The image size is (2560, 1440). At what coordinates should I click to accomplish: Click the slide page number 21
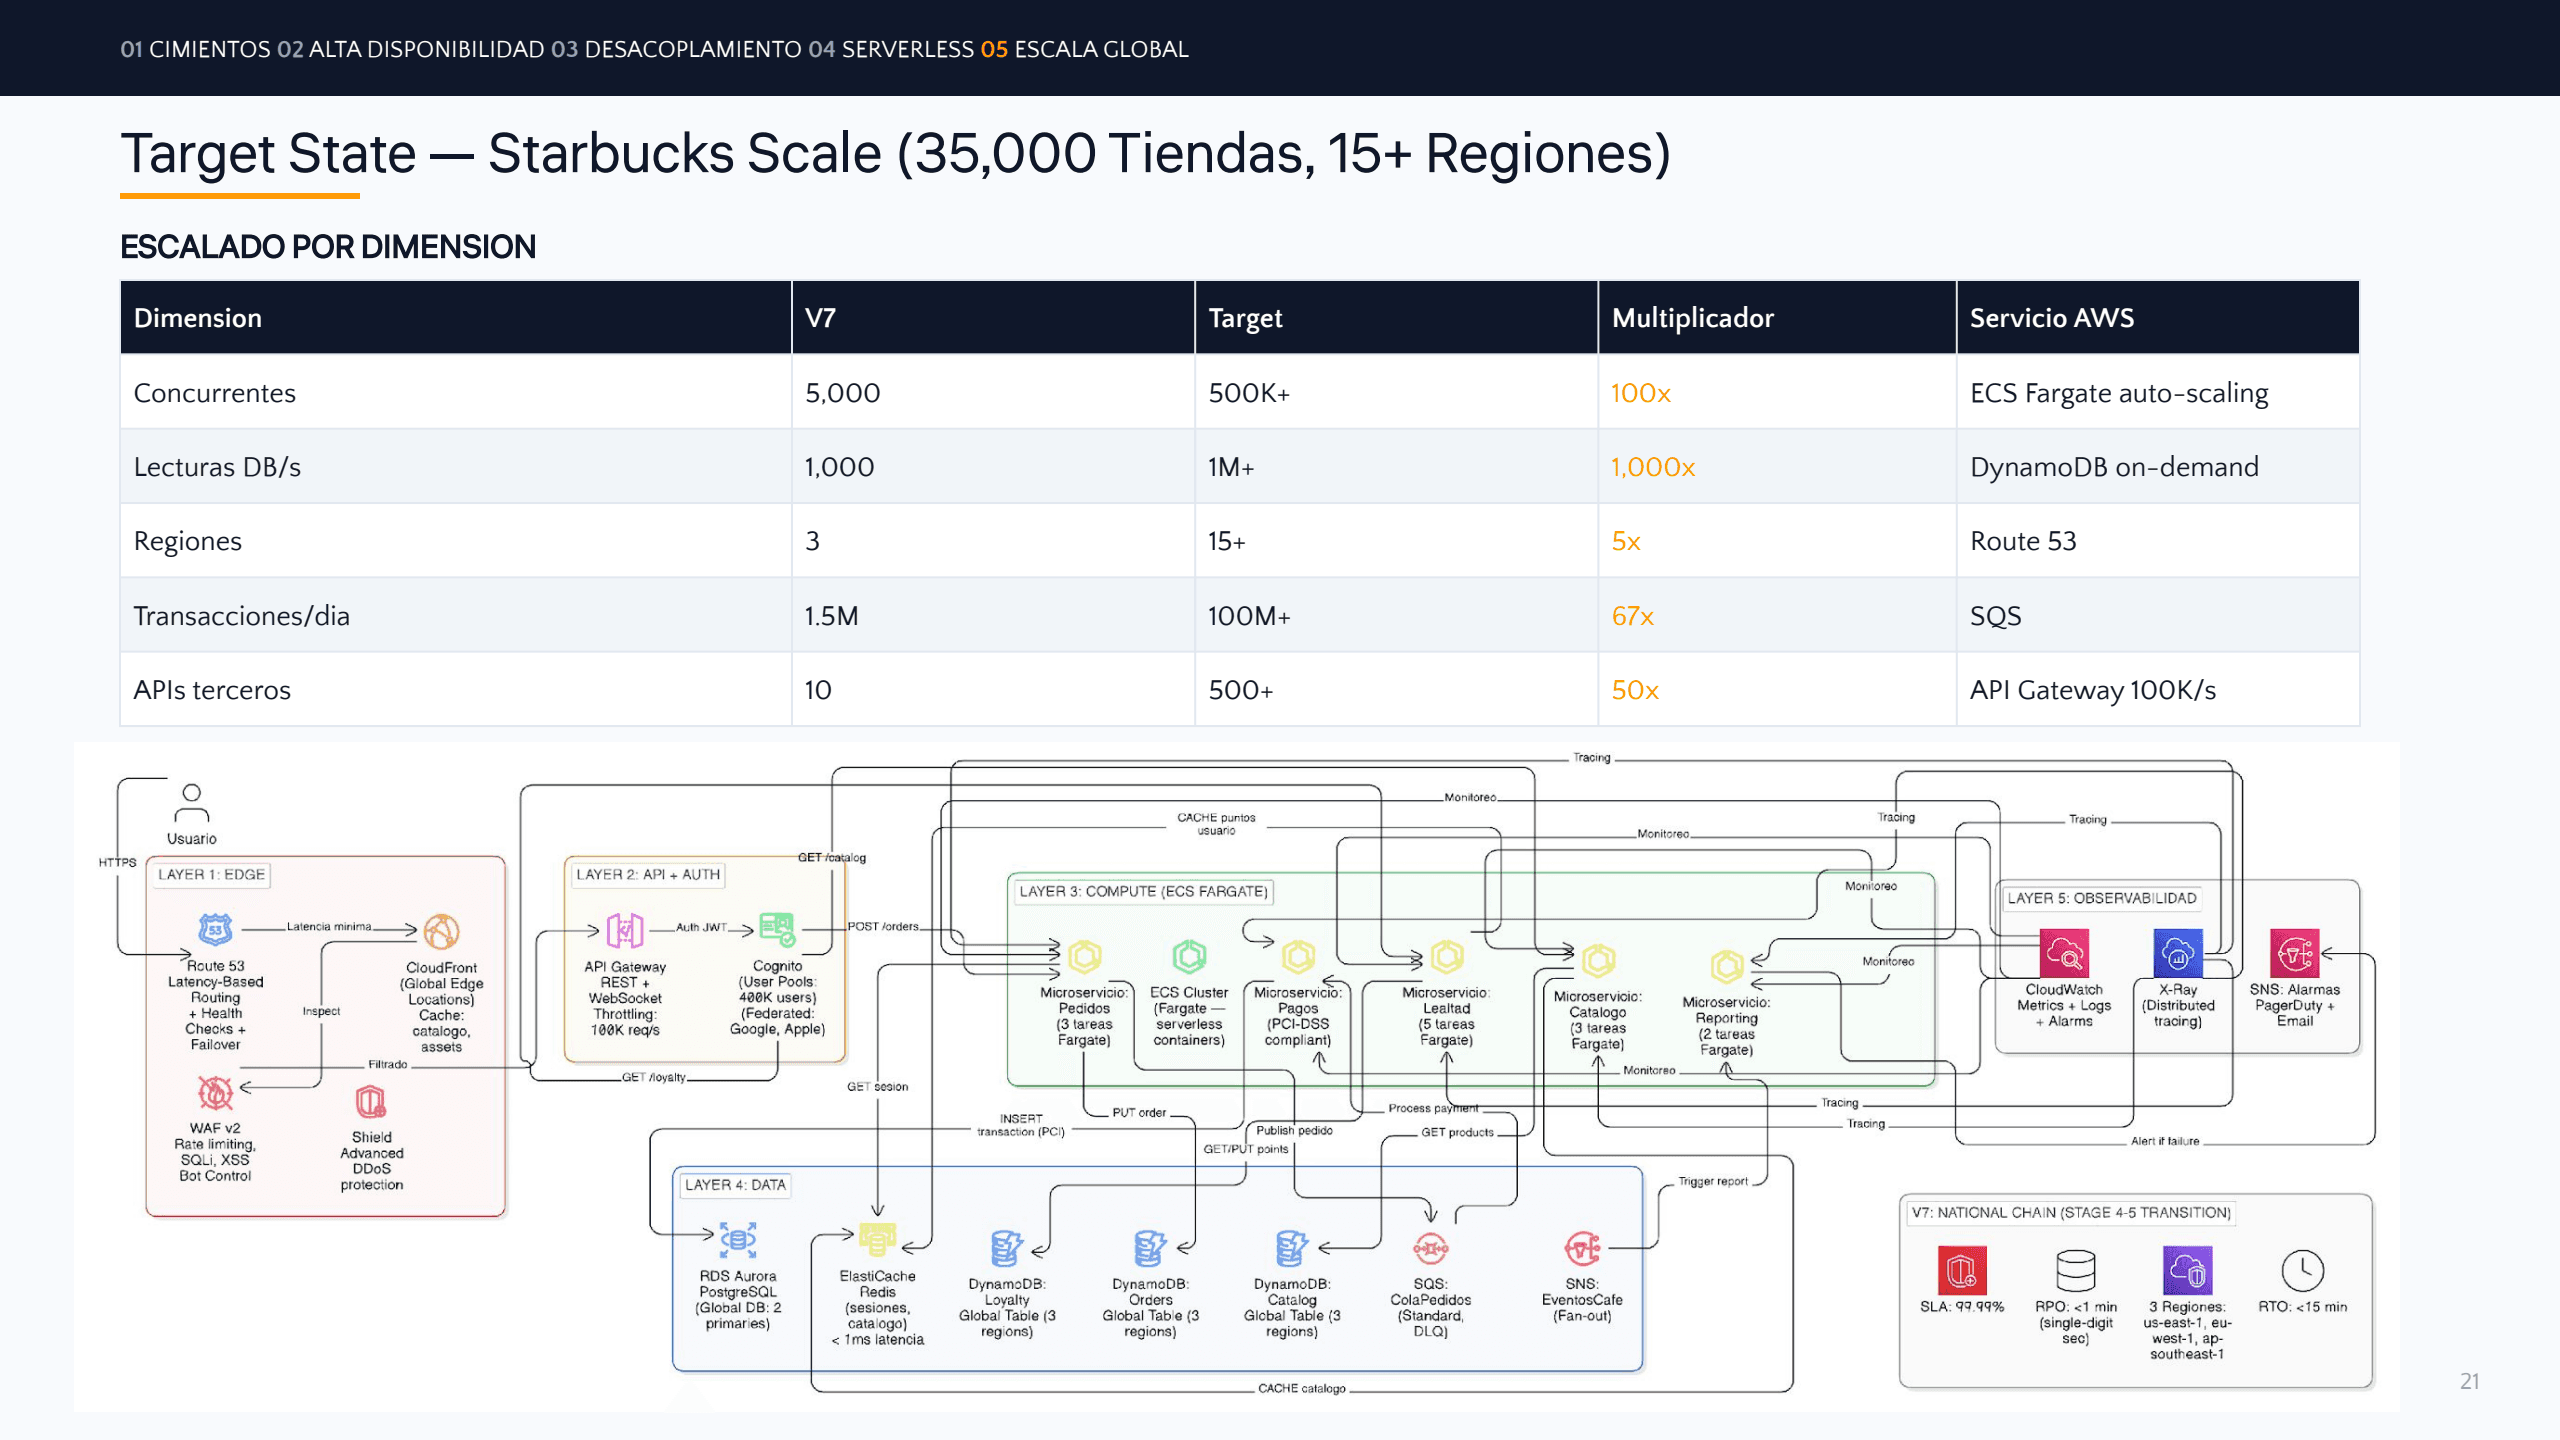click(2469, 1381)
